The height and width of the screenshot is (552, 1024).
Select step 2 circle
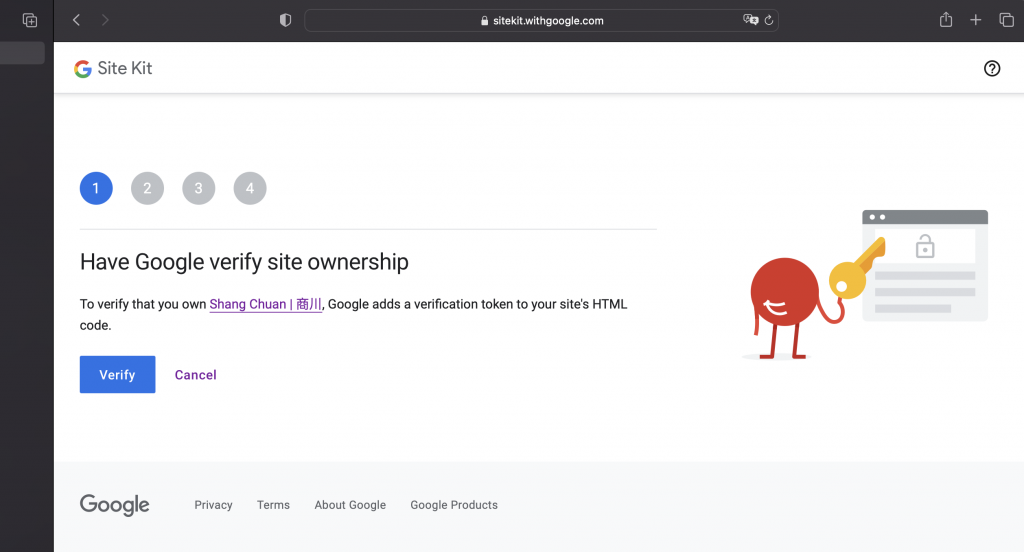[148, 188]
